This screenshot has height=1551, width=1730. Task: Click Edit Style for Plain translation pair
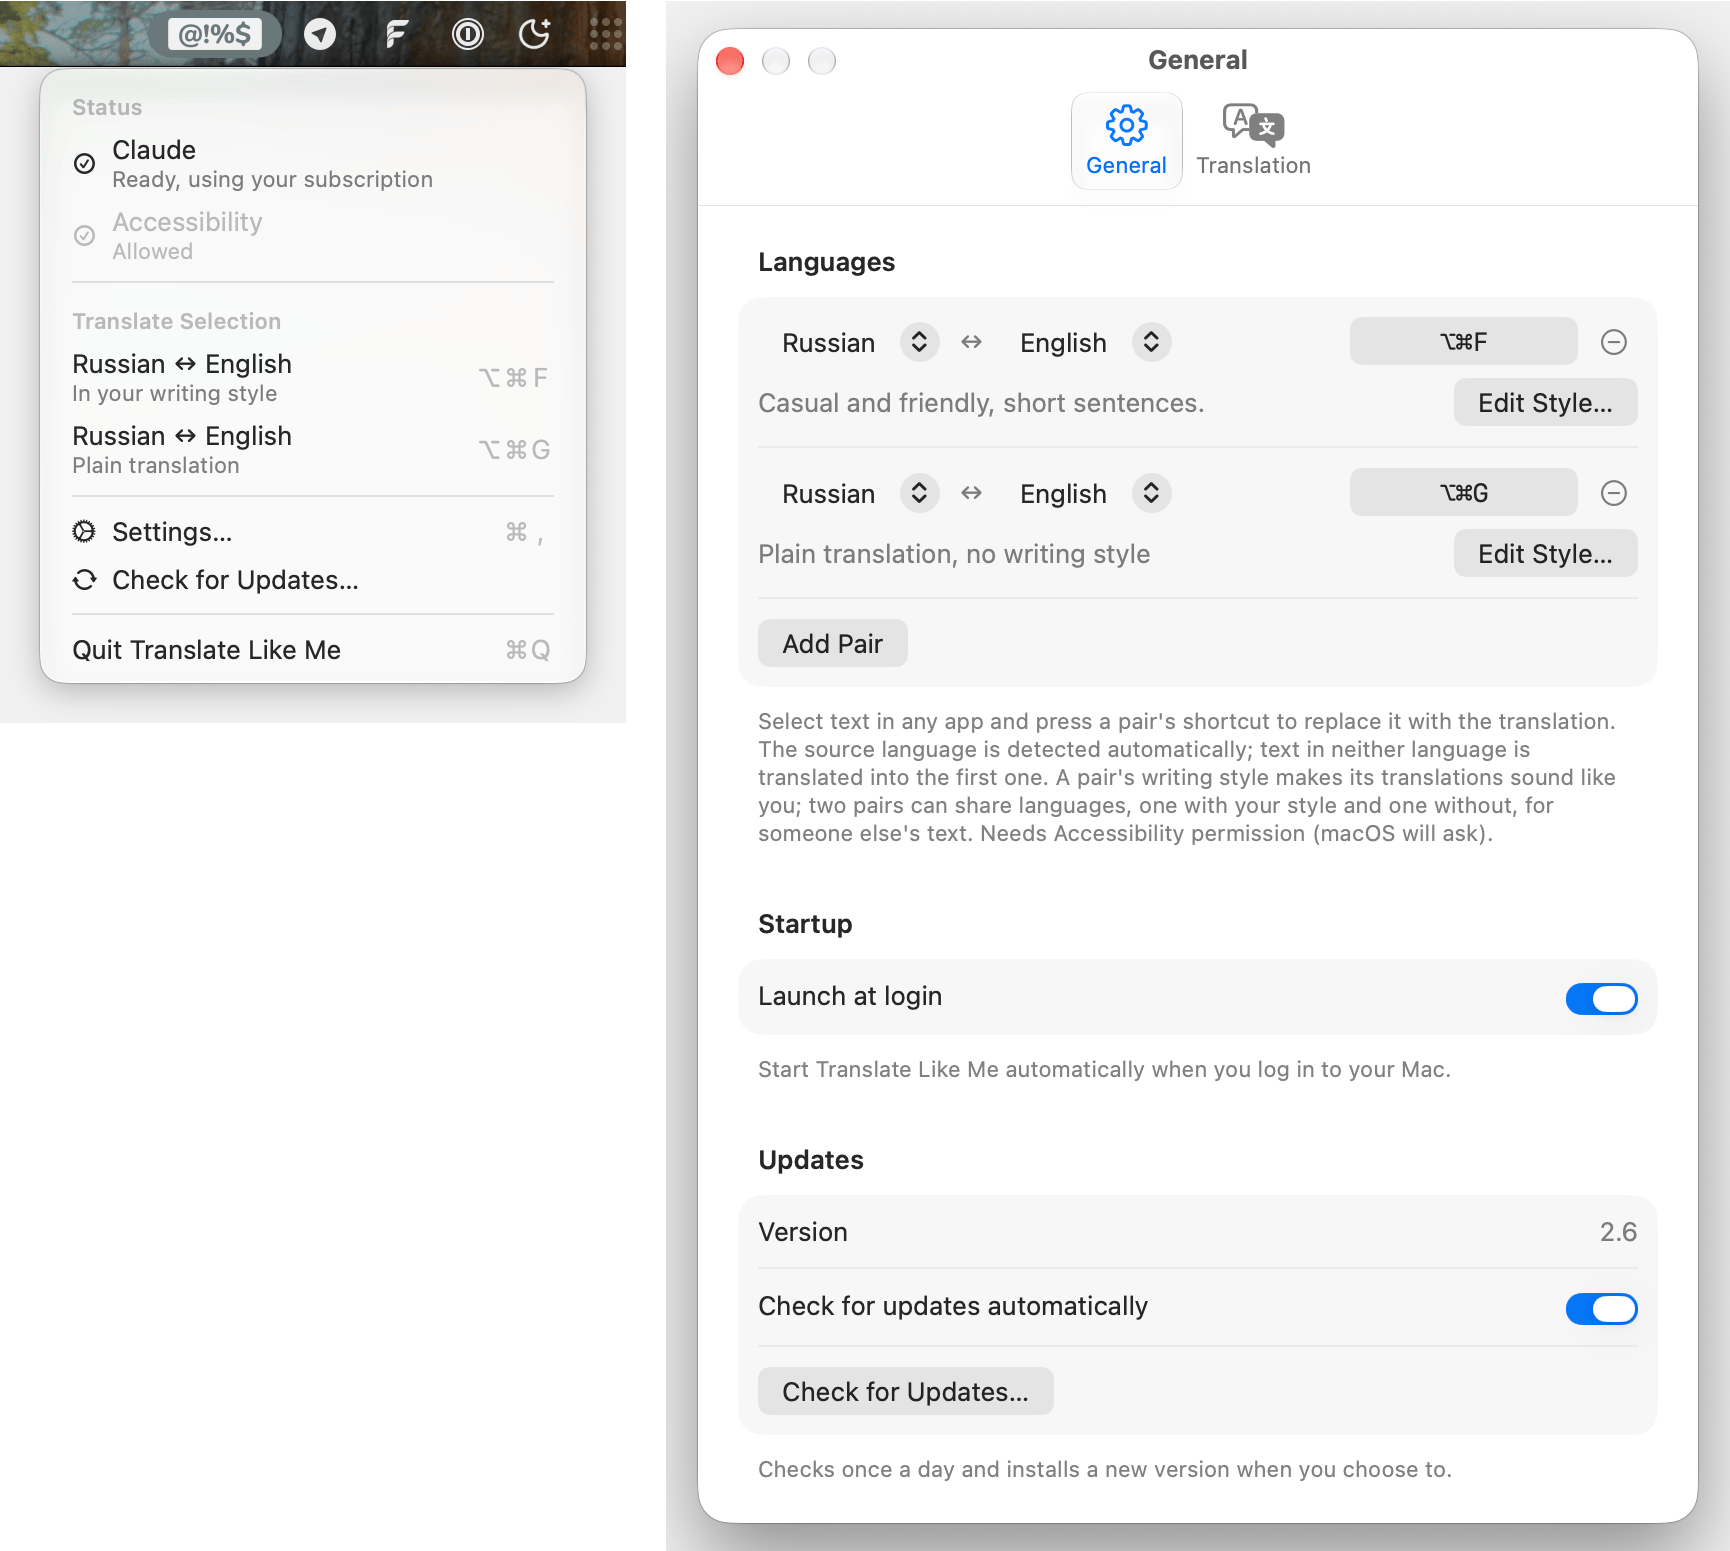[1545, 553]
